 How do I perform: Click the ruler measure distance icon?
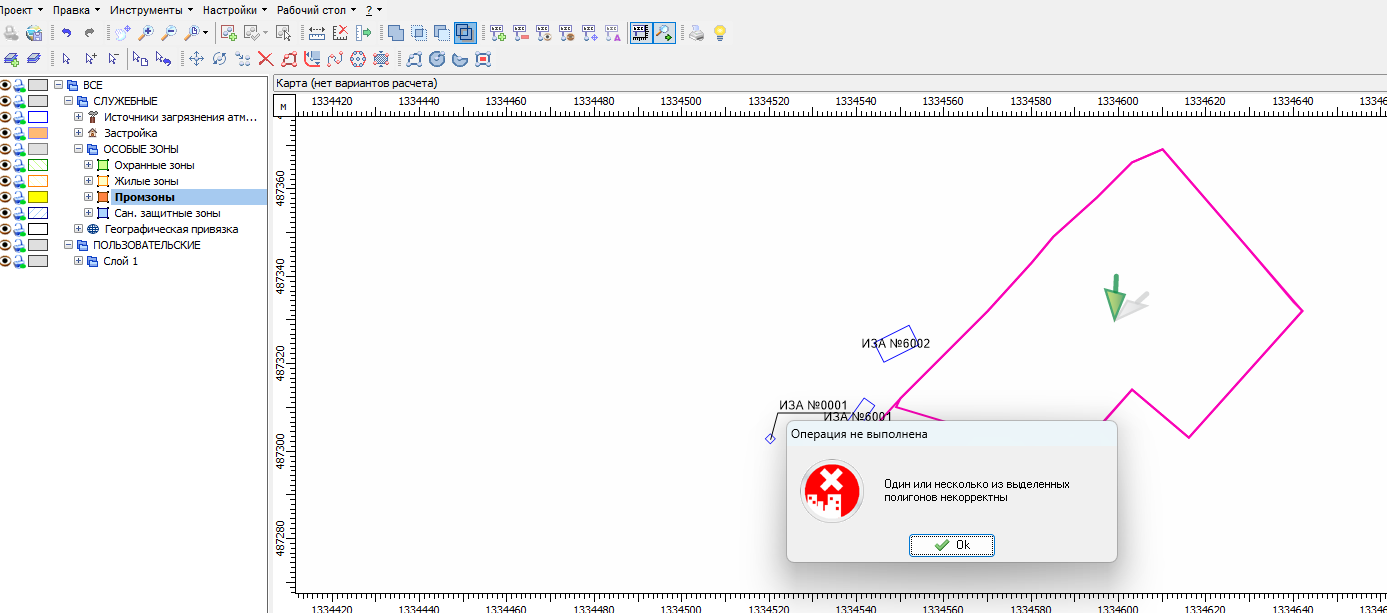point(317,33)
